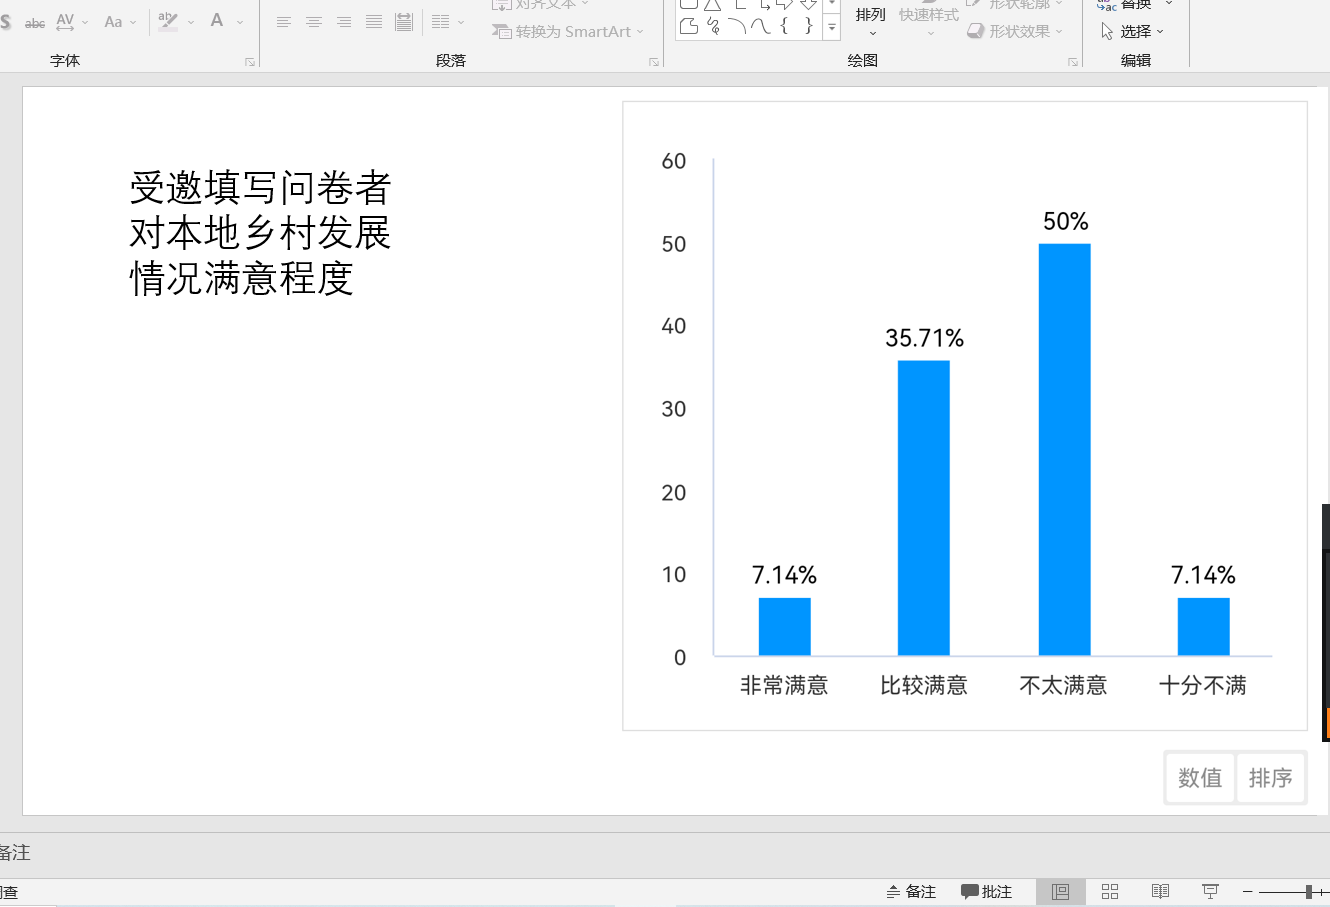
Task: Start slideshow from status bar icon
Action: coord(1210,891)
